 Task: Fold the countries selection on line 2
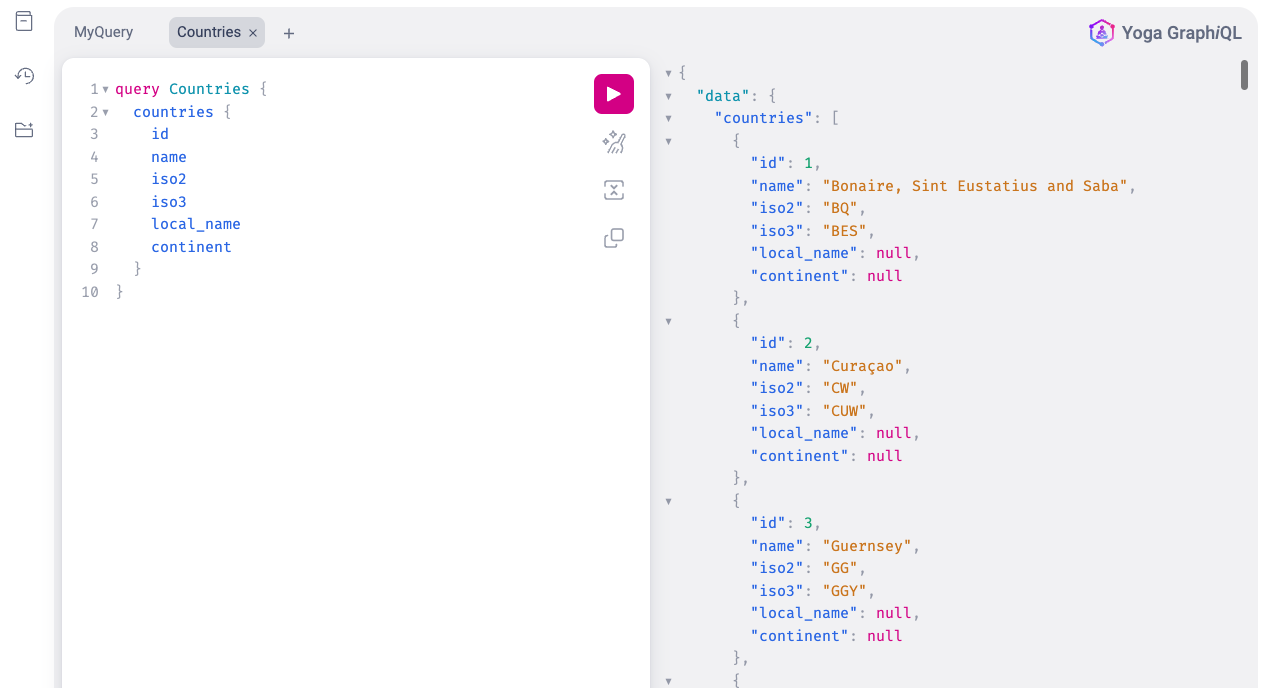[106, 112]
